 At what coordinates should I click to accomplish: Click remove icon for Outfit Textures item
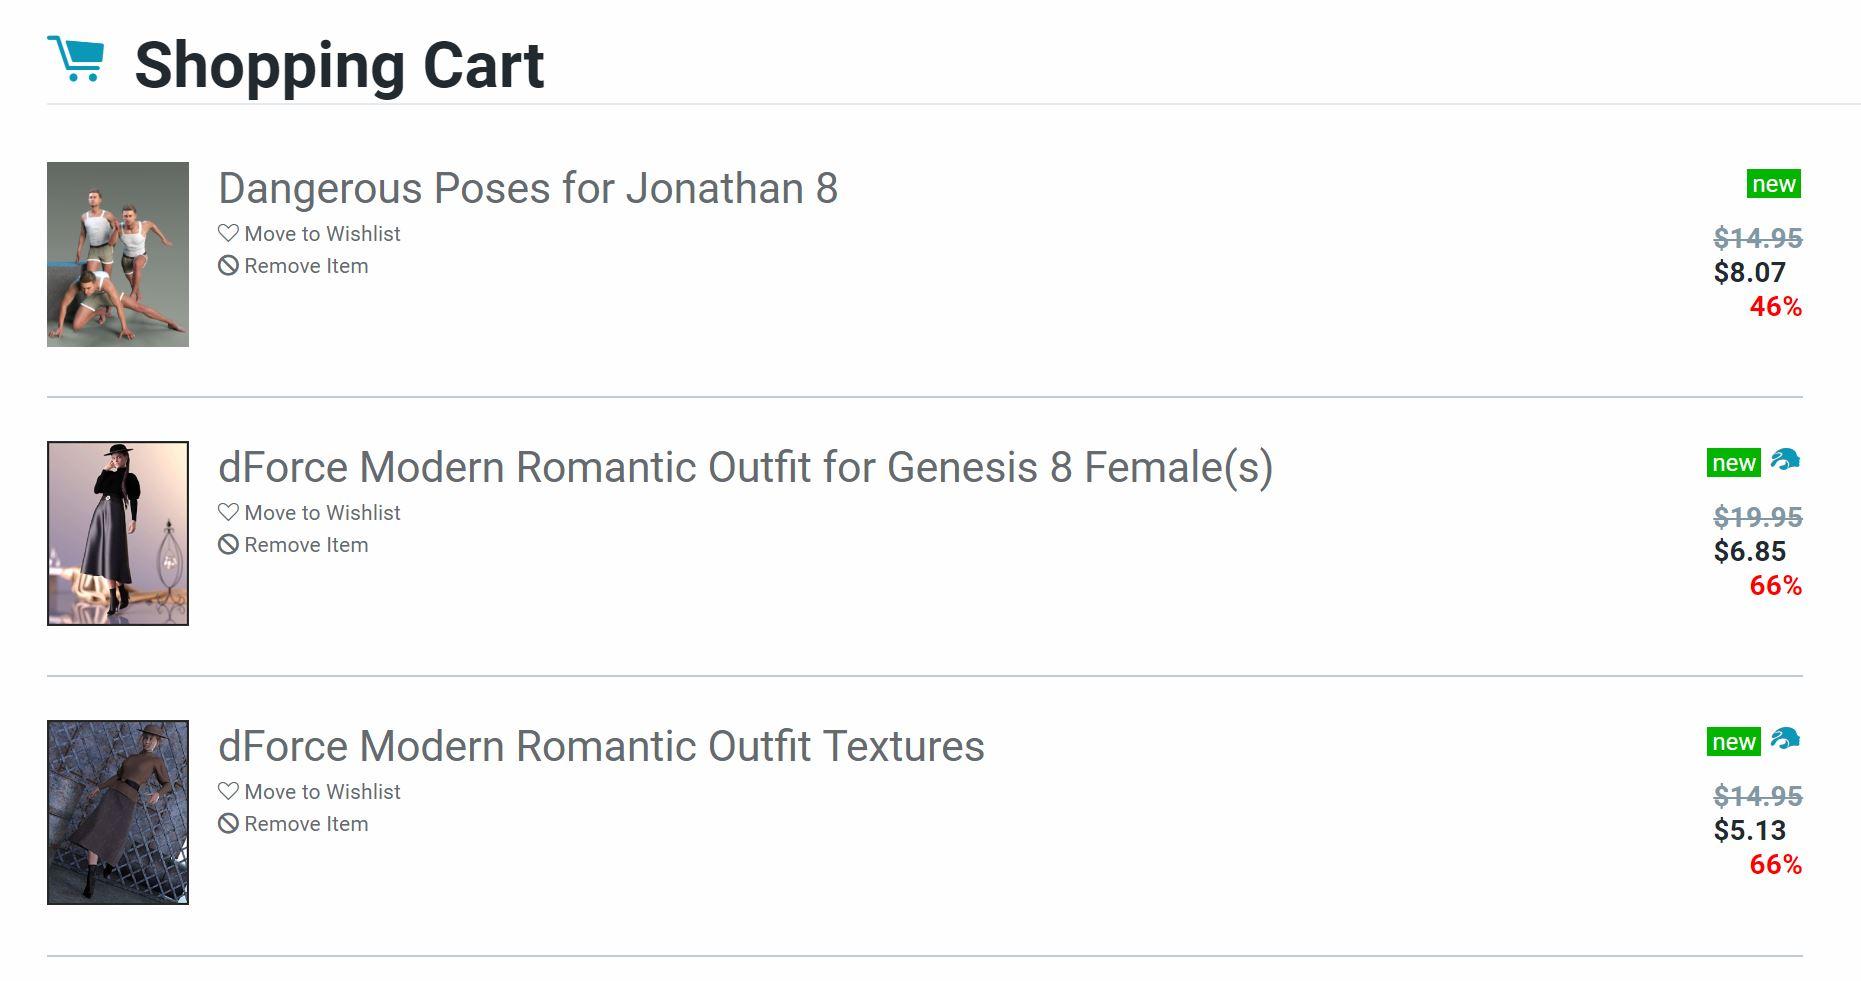coord(228,824)
